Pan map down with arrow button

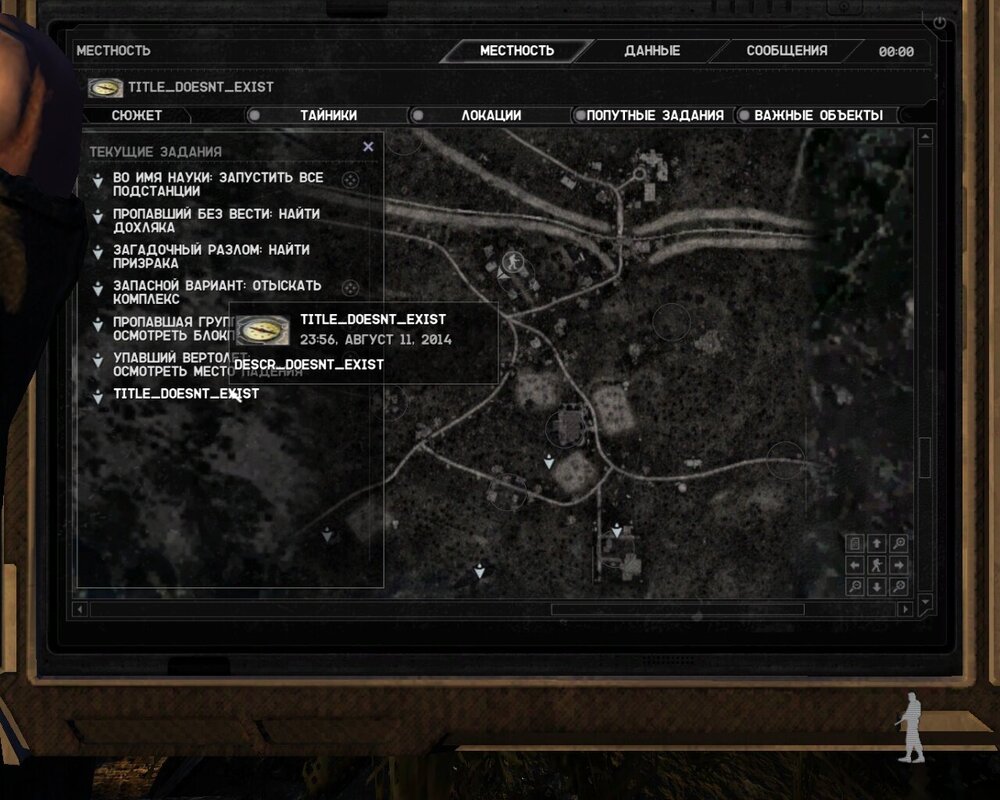pos(877,586)
